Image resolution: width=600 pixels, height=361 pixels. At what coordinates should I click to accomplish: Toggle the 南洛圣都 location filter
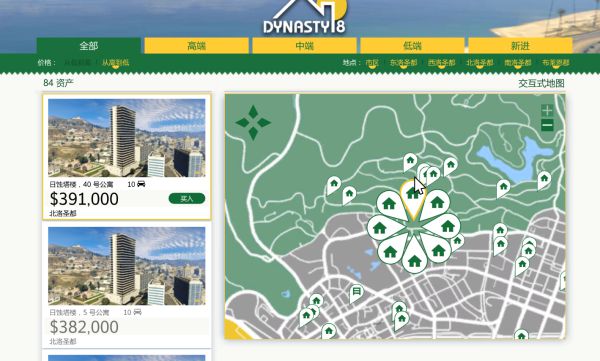coord(518,63)
